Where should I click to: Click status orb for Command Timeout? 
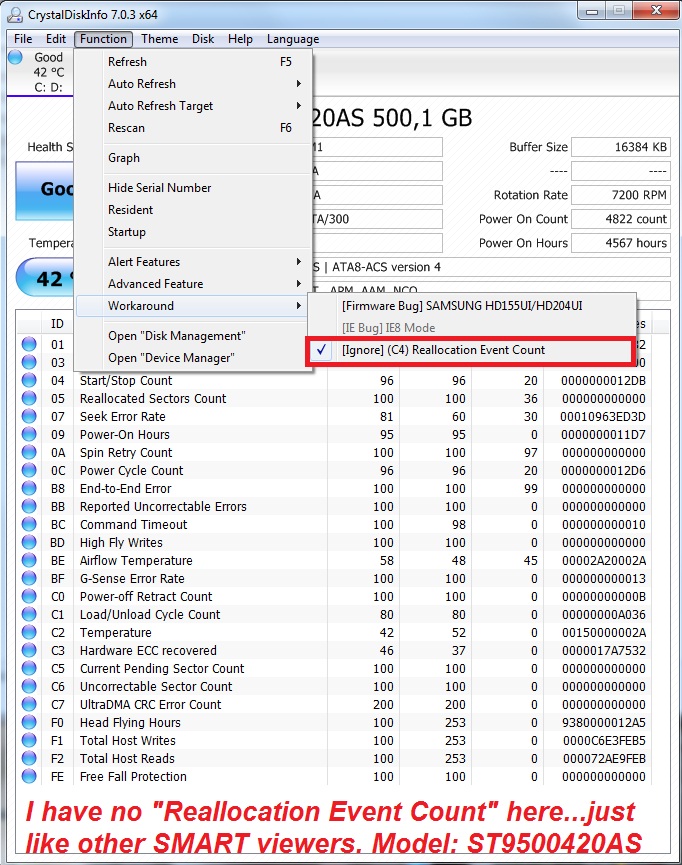tap(29, 525)
